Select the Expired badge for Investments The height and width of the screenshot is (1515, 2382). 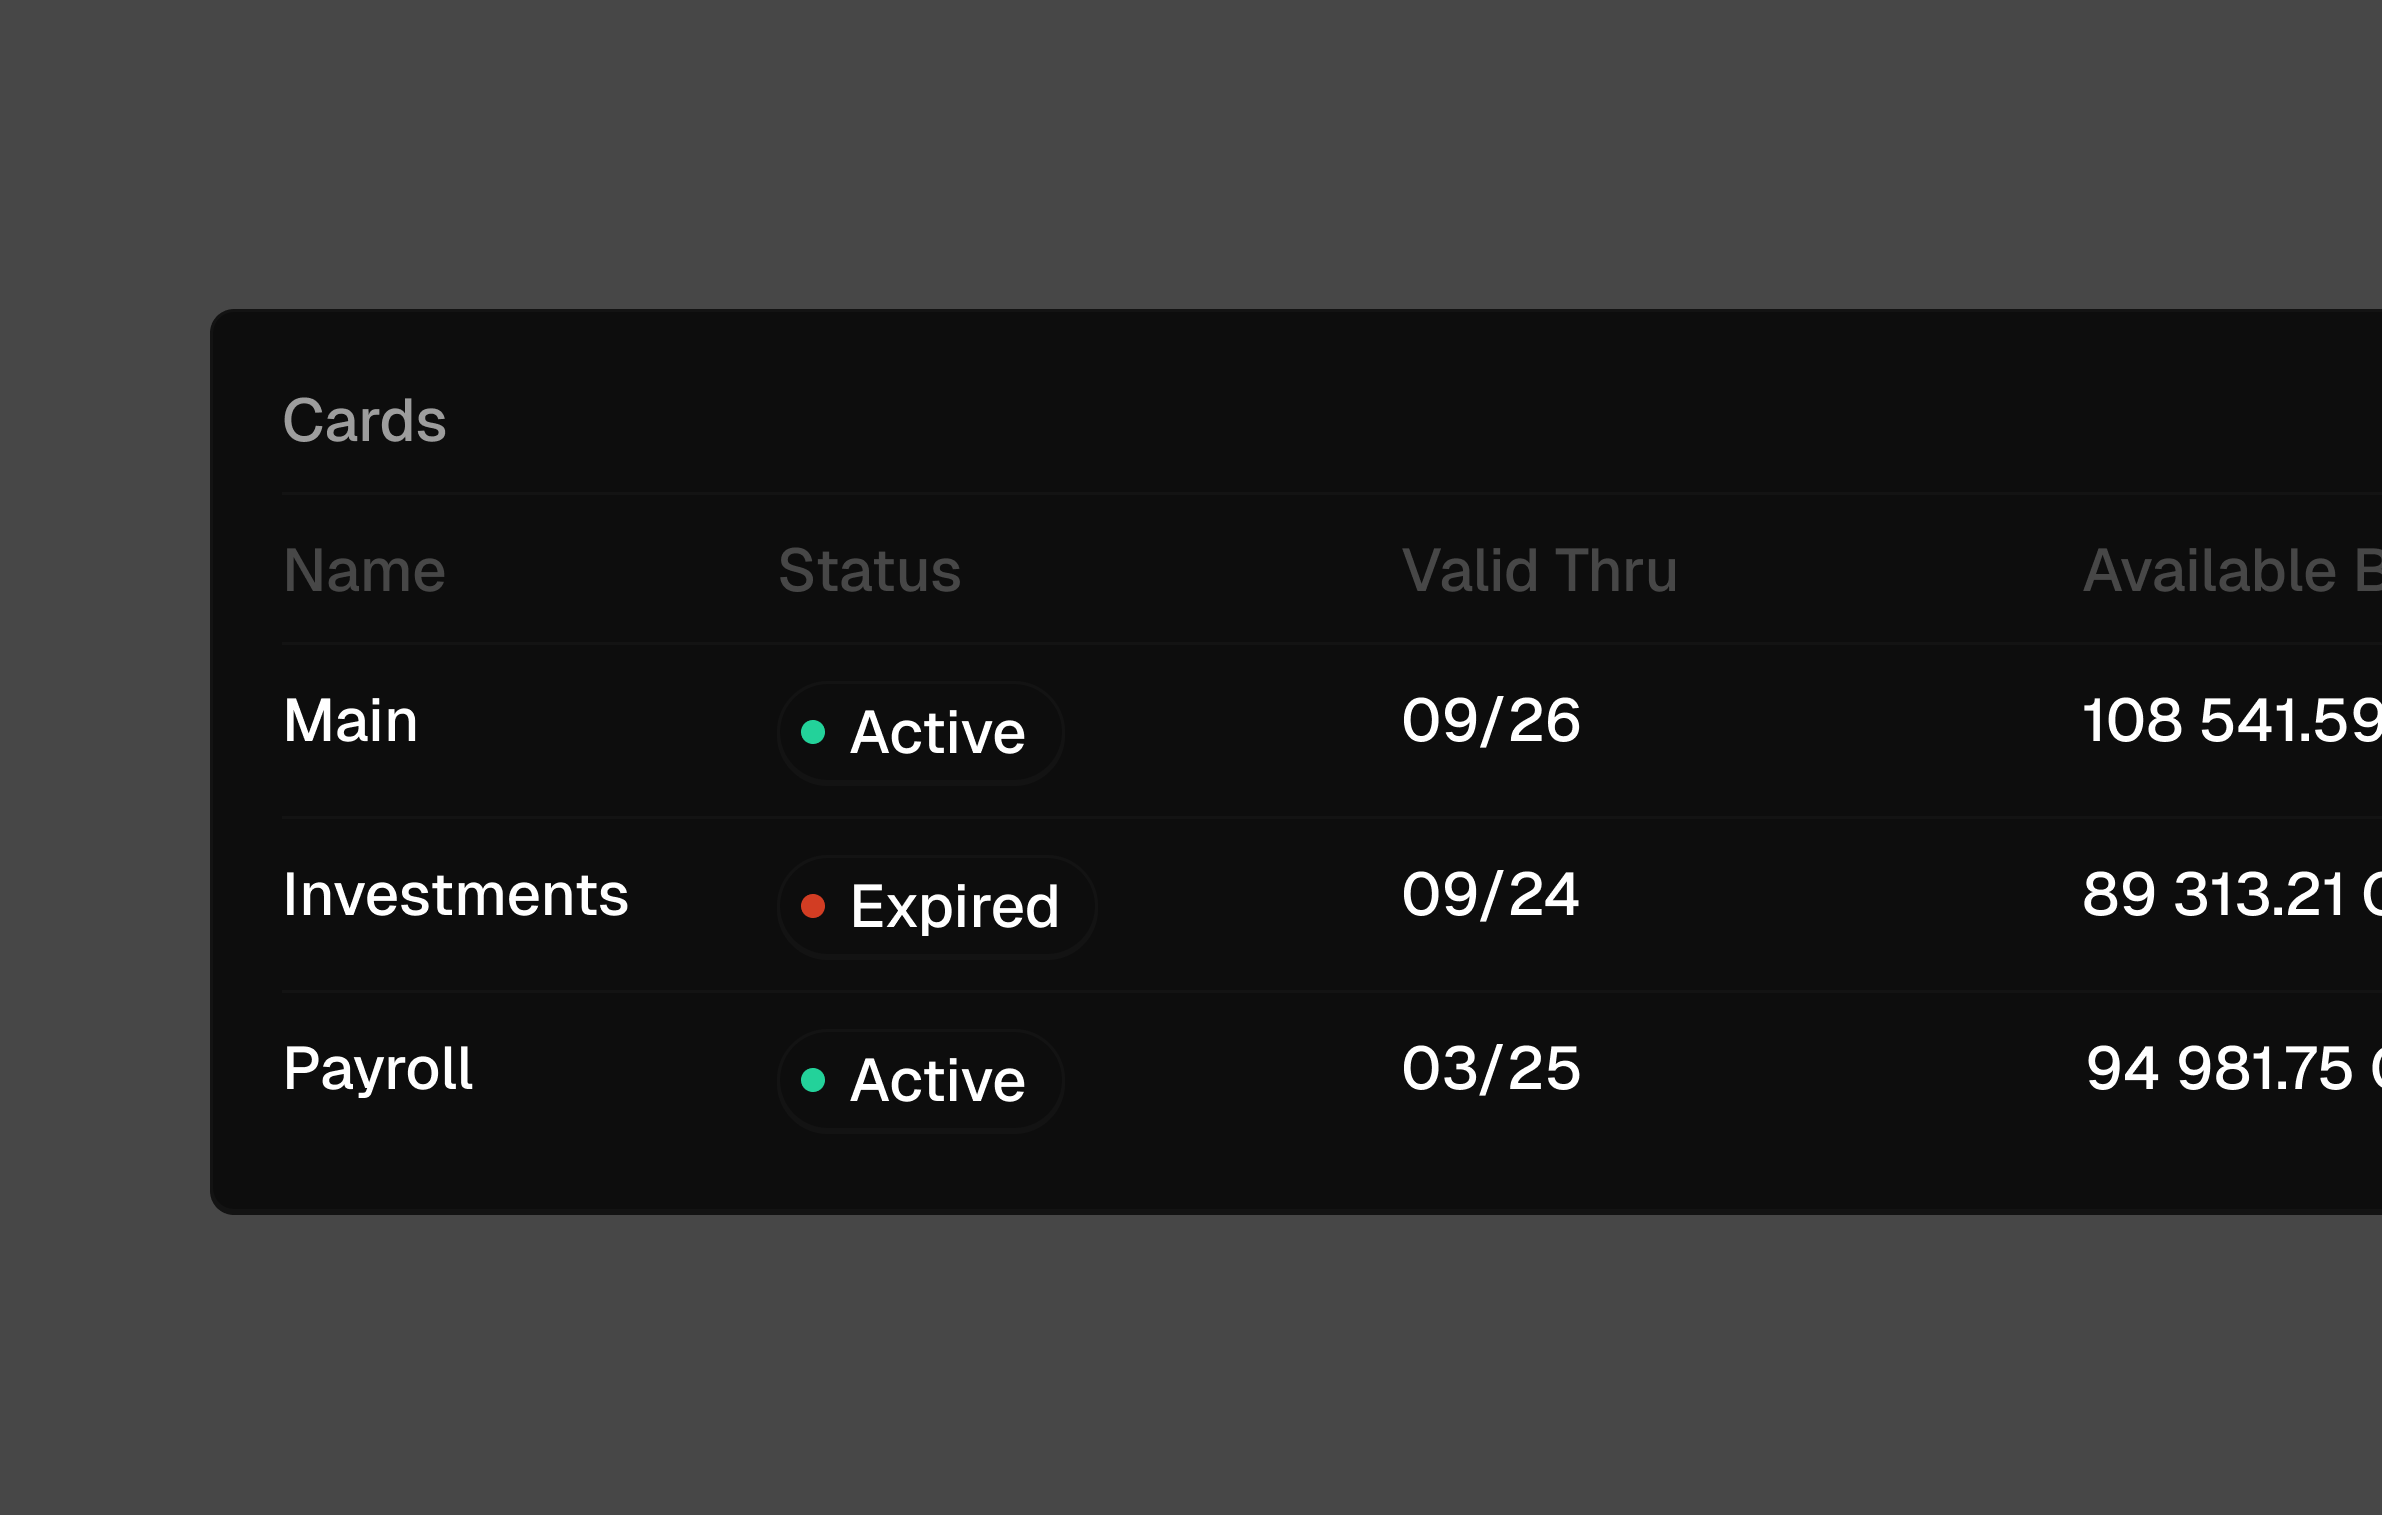[x=937, y=907]
